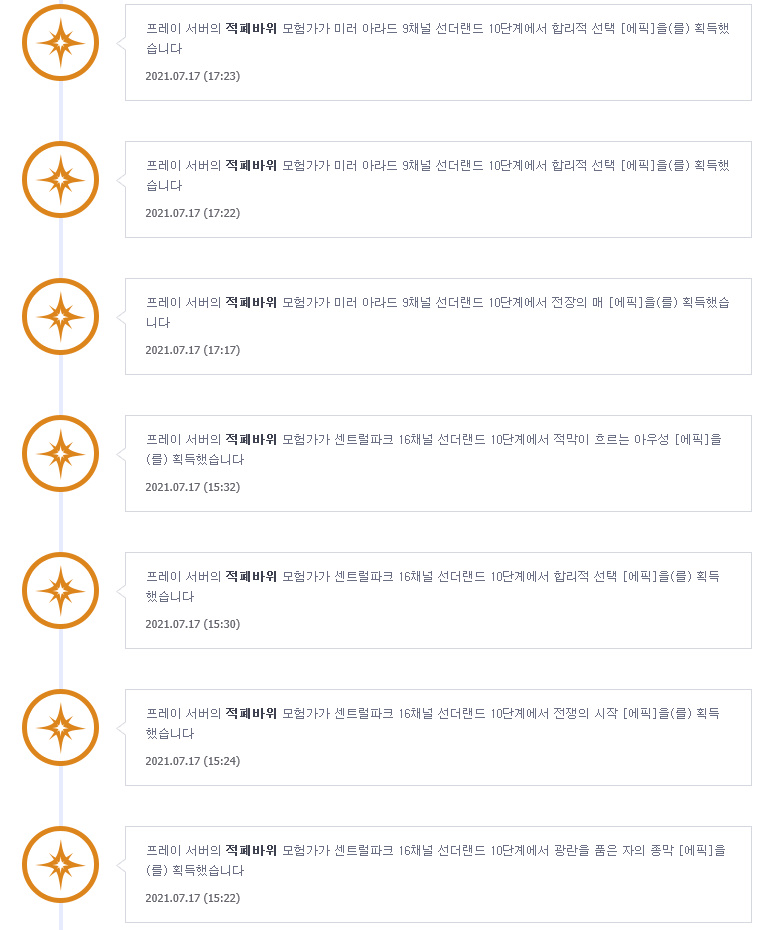Click the 2021.07.17 (17:22) timestamp
This screenshot has height=930, width=765.
click(193, 213)
